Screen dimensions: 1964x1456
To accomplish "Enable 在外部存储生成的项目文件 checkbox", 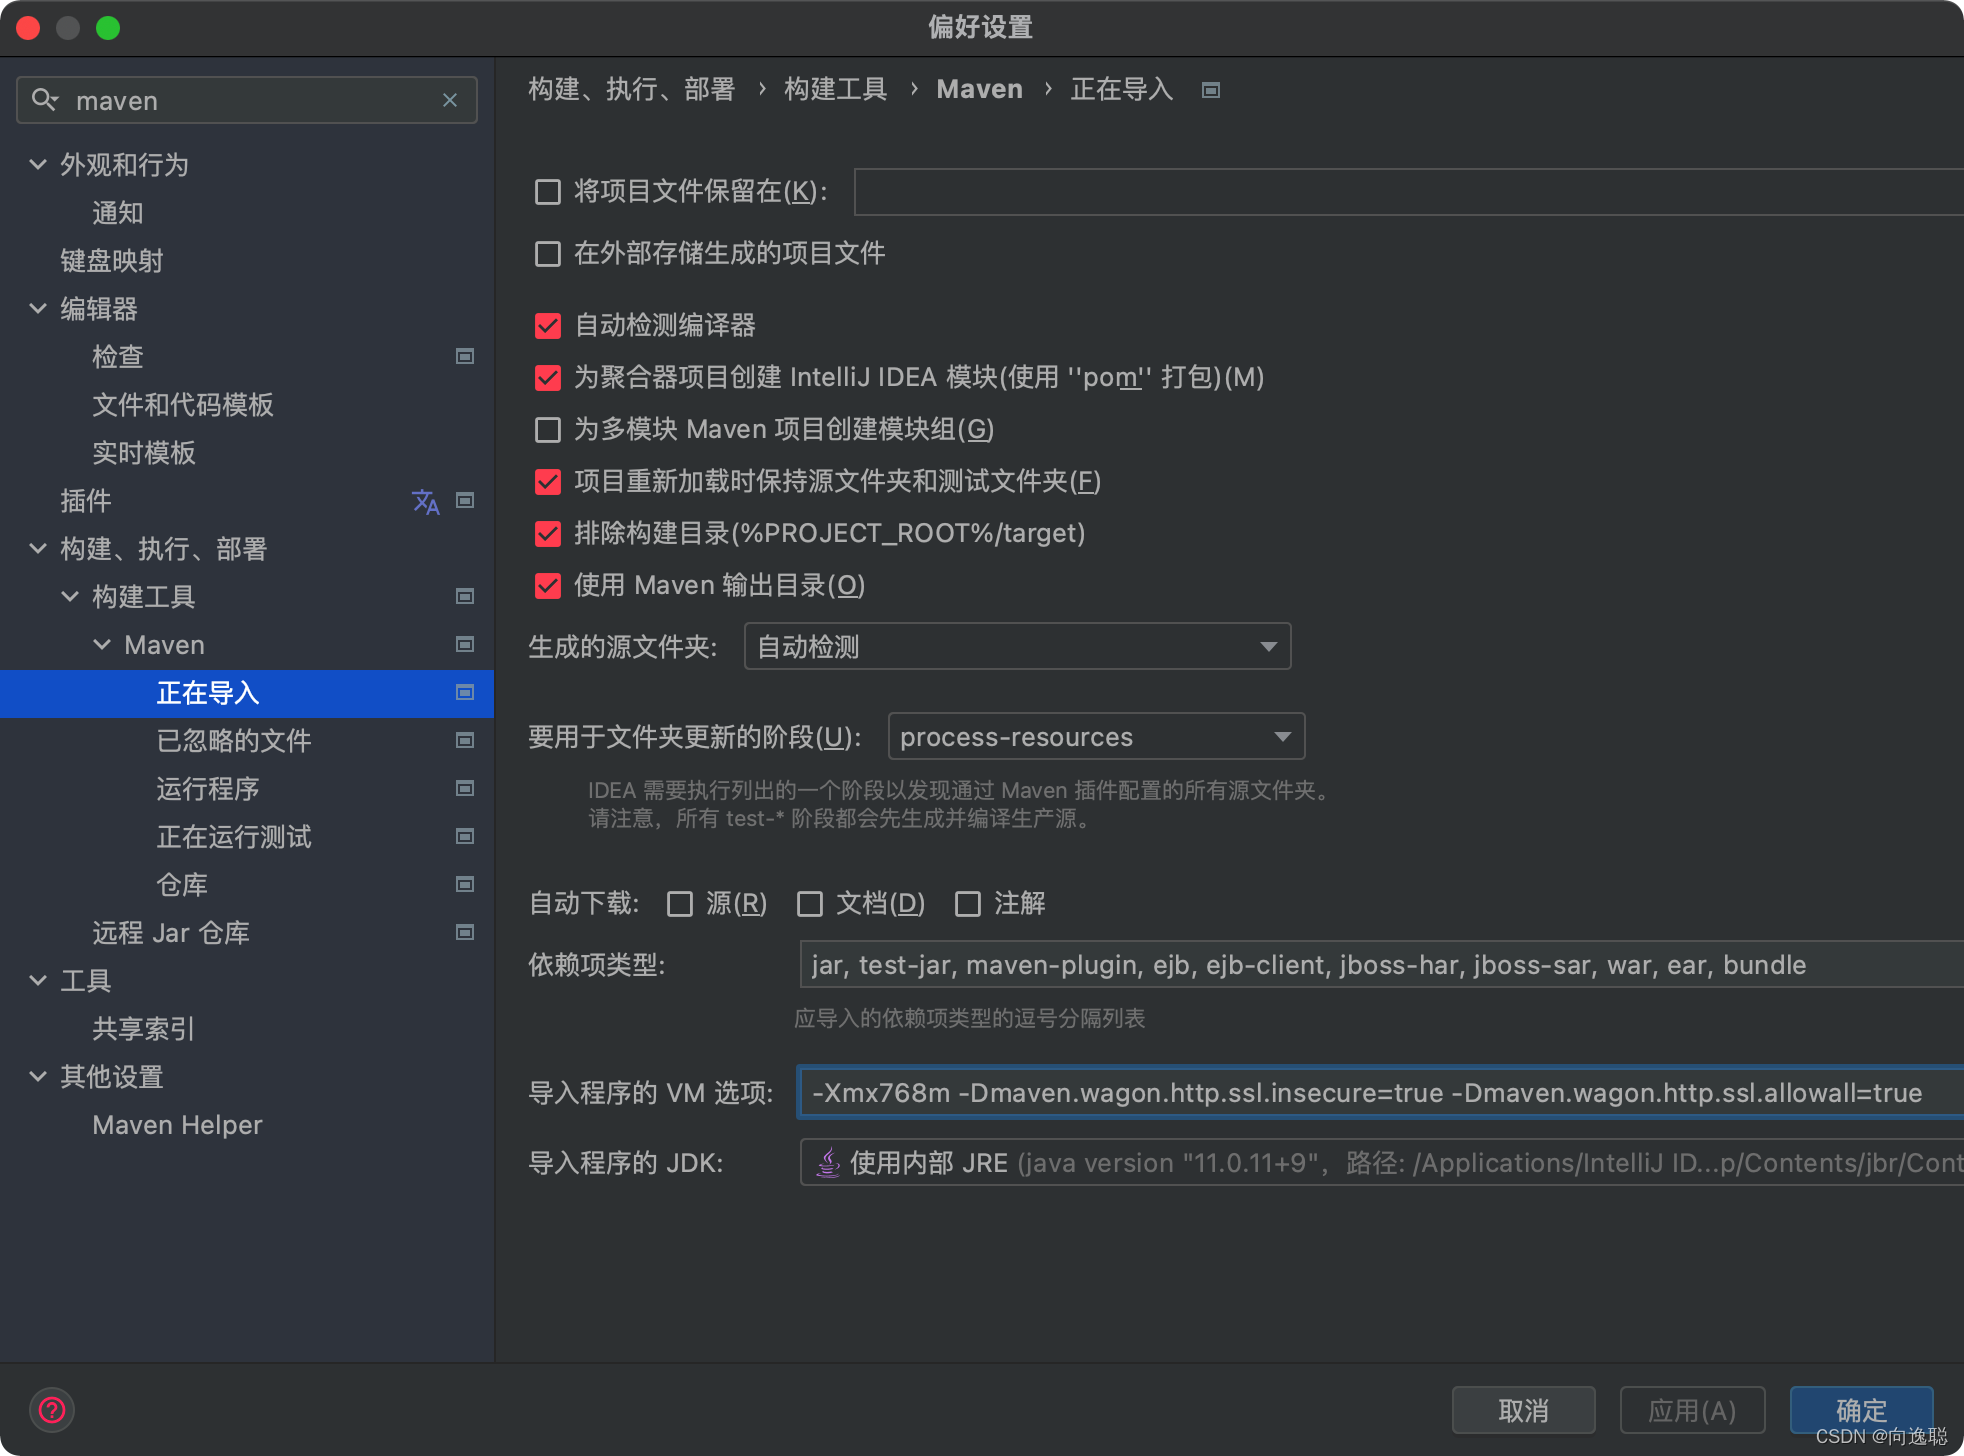I will 548,253.
